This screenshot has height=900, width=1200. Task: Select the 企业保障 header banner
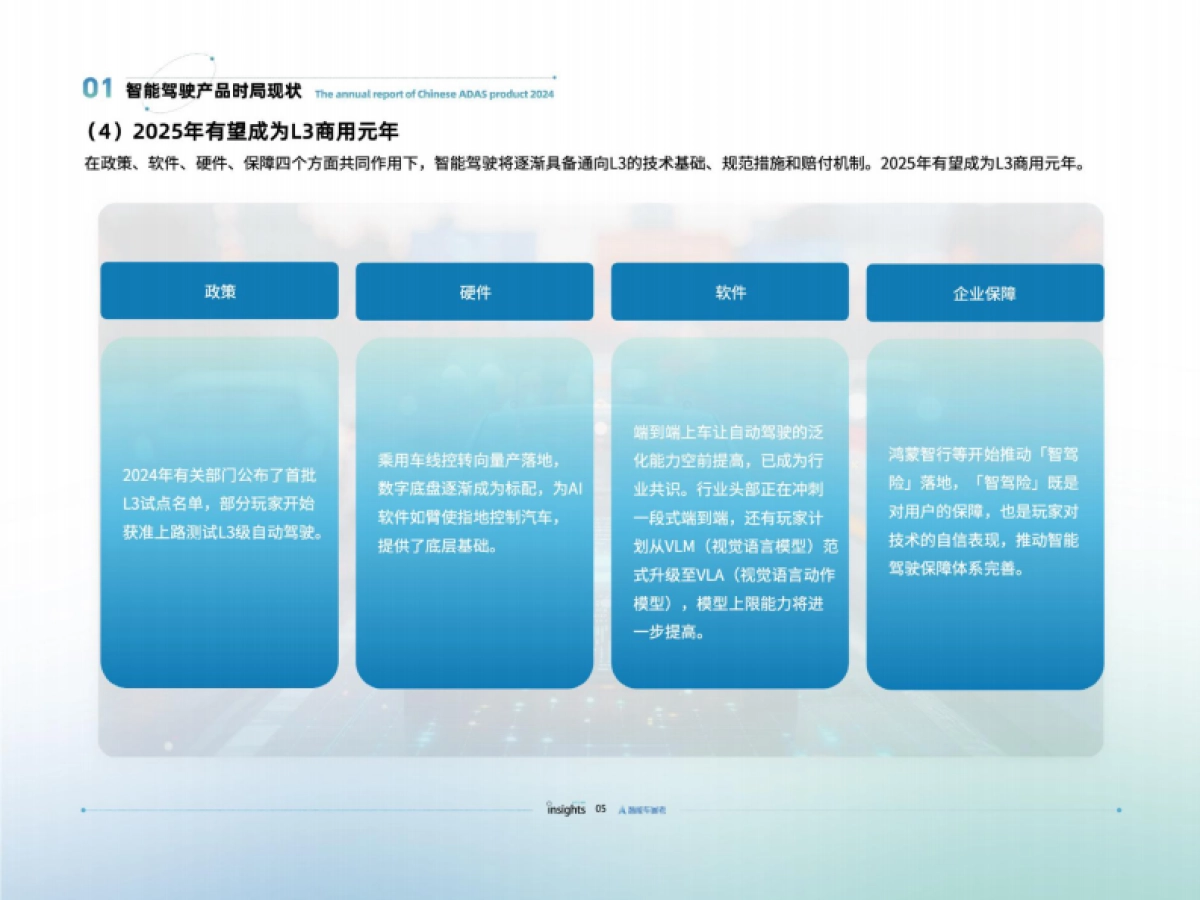tap(987, 292)
